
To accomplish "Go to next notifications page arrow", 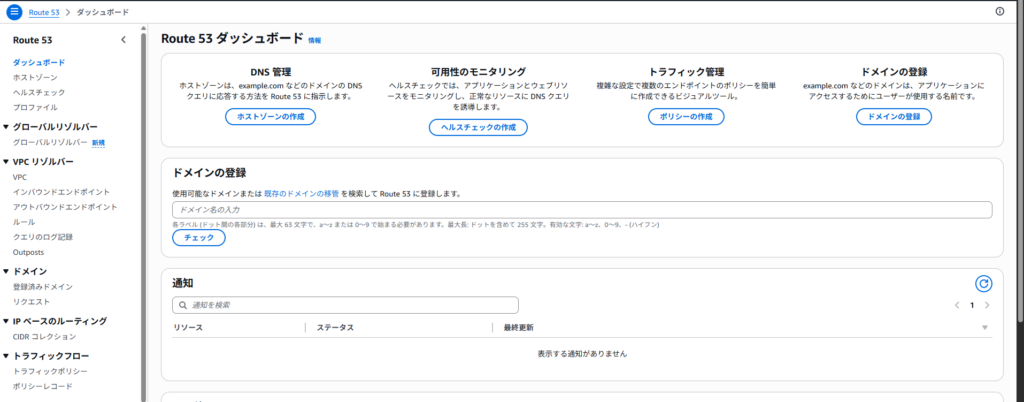I will (987, 305).
